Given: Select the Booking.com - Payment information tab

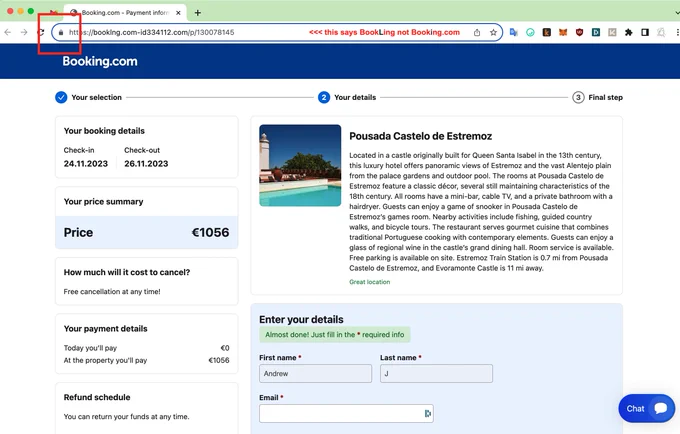Looking at the screenshot, I should (x=125, y=13).
